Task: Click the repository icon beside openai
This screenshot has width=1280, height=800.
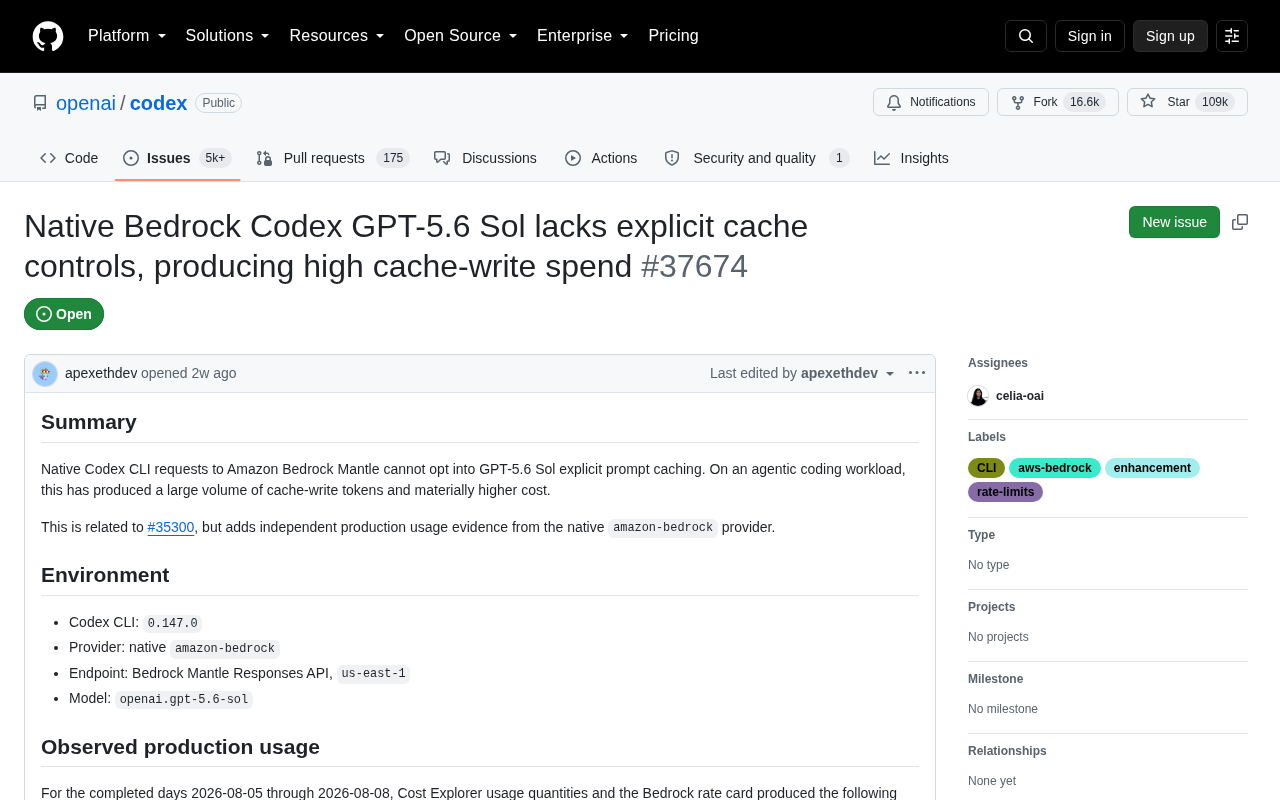Action: pos(40,103)
